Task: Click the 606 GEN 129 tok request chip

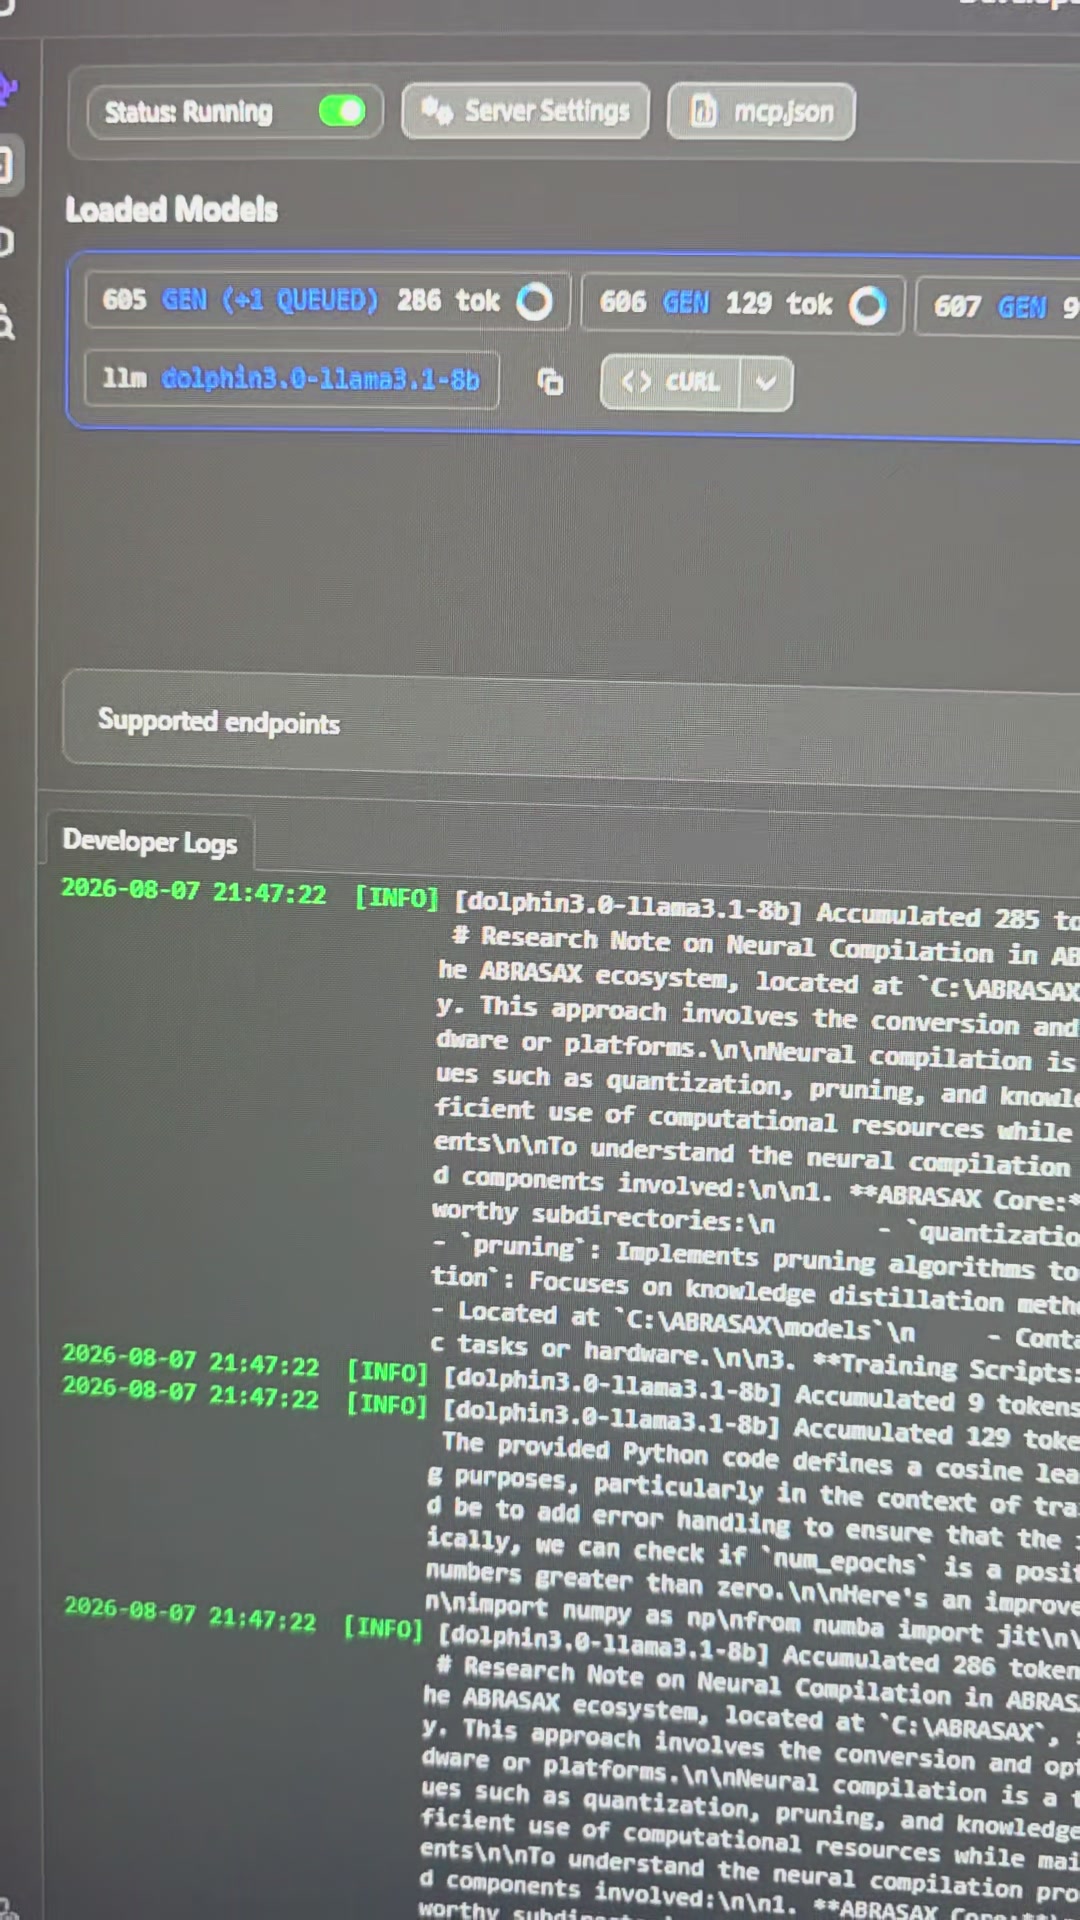Action: click(742, 303)
